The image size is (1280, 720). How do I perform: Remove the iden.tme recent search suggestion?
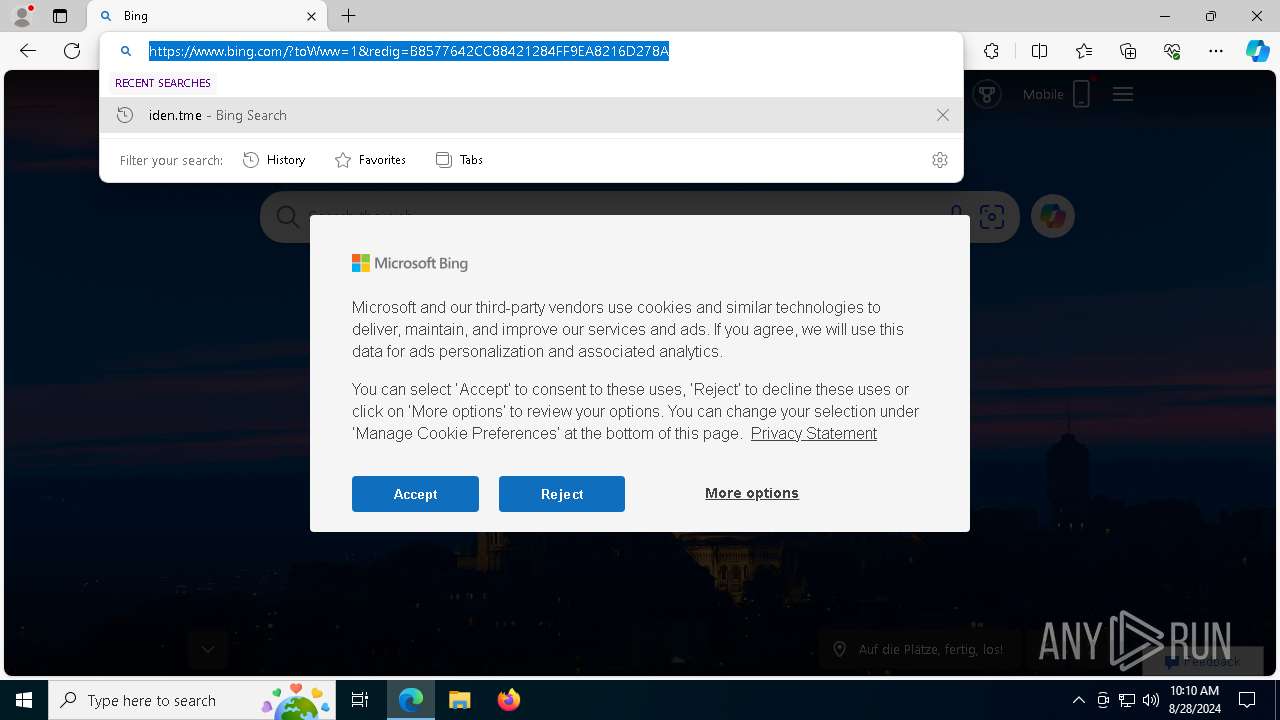(x=943, y=115)
